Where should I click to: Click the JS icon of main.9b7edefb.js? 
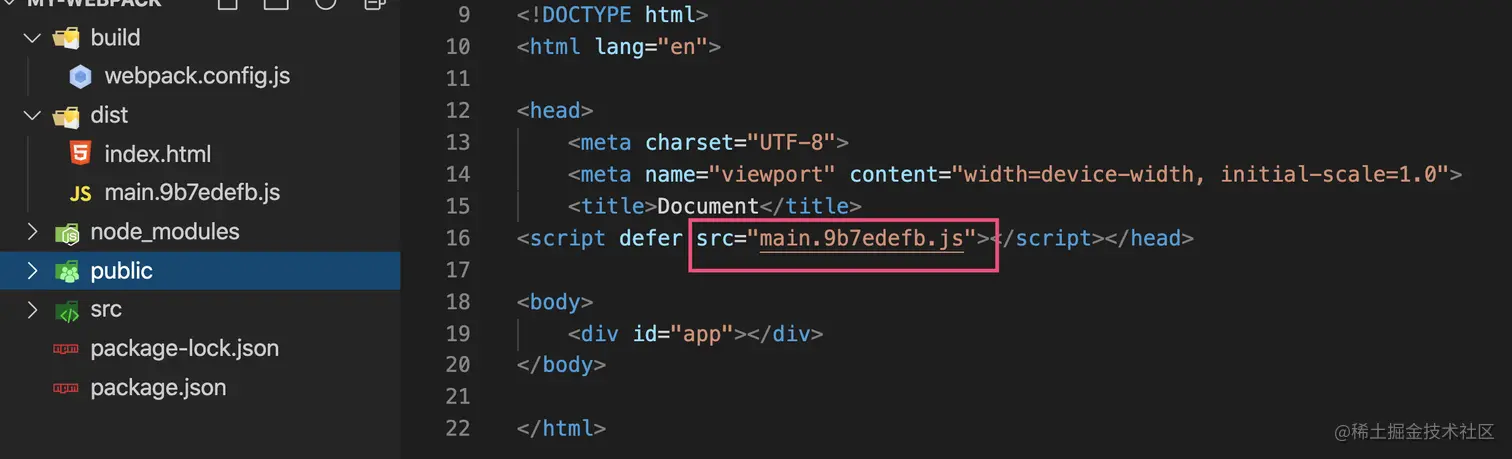click(80, 193)
